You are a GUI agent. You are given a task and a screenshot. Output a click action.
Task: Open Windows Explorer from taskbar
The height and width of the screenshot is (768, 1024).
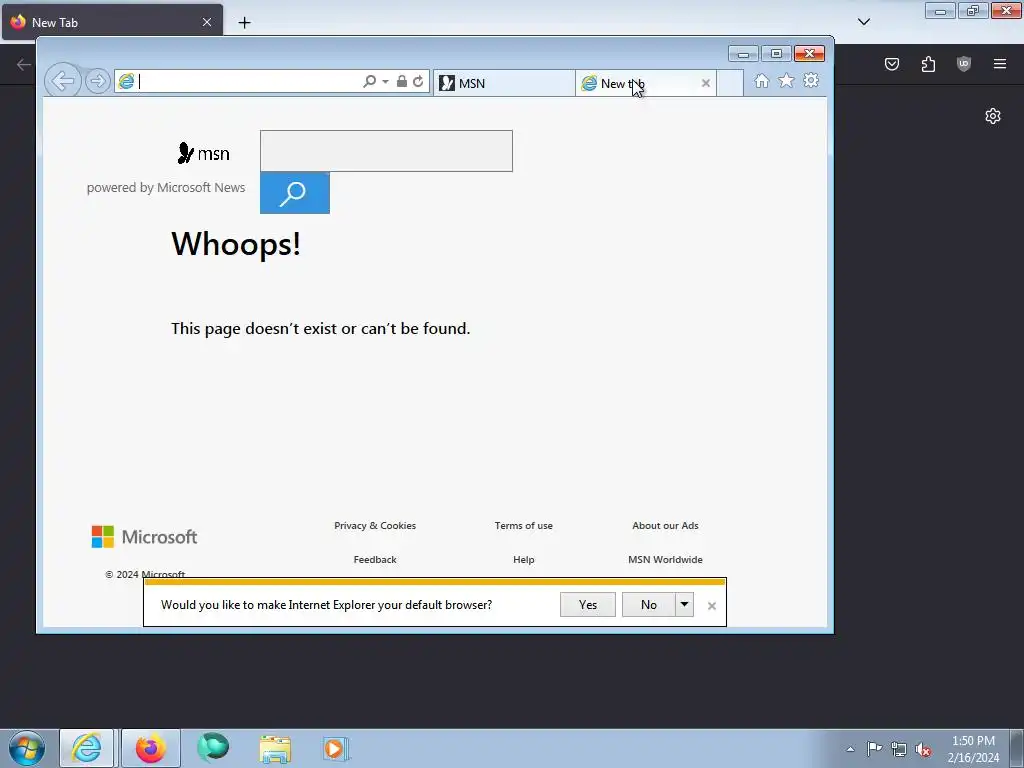275,748
